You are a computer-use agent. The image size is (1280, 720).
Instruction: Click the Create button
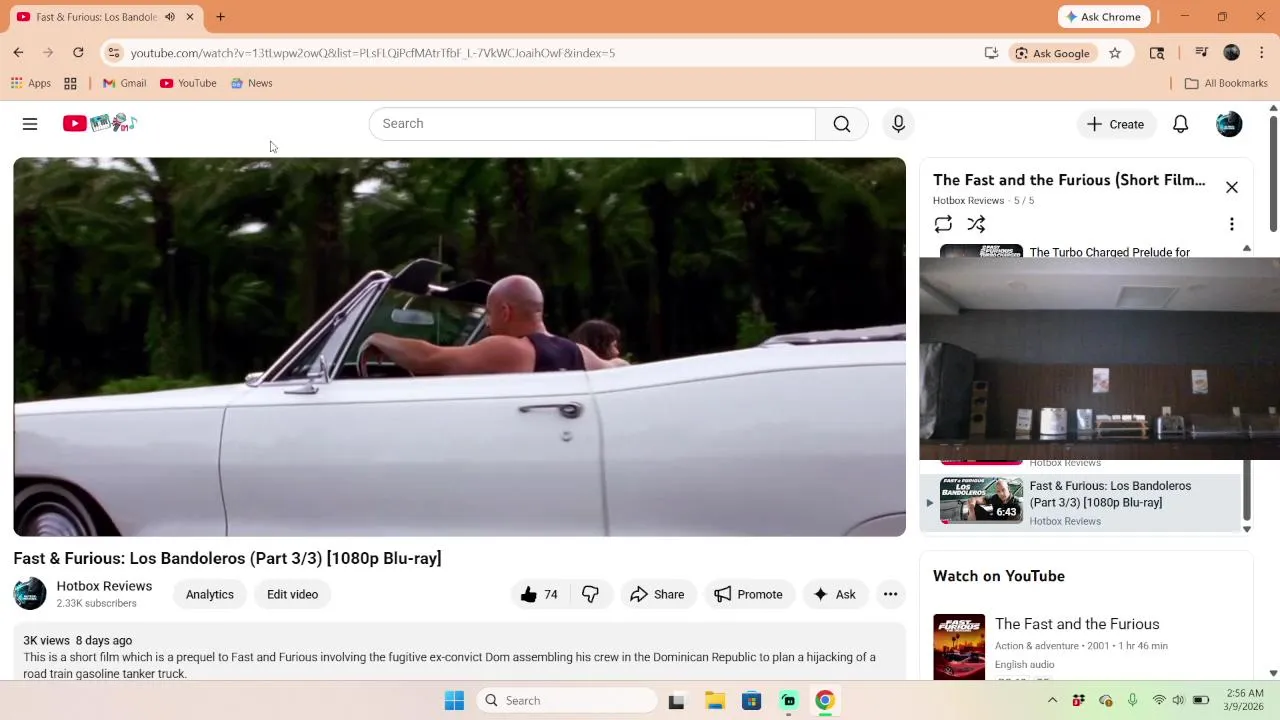click(x=1115, y=124)
